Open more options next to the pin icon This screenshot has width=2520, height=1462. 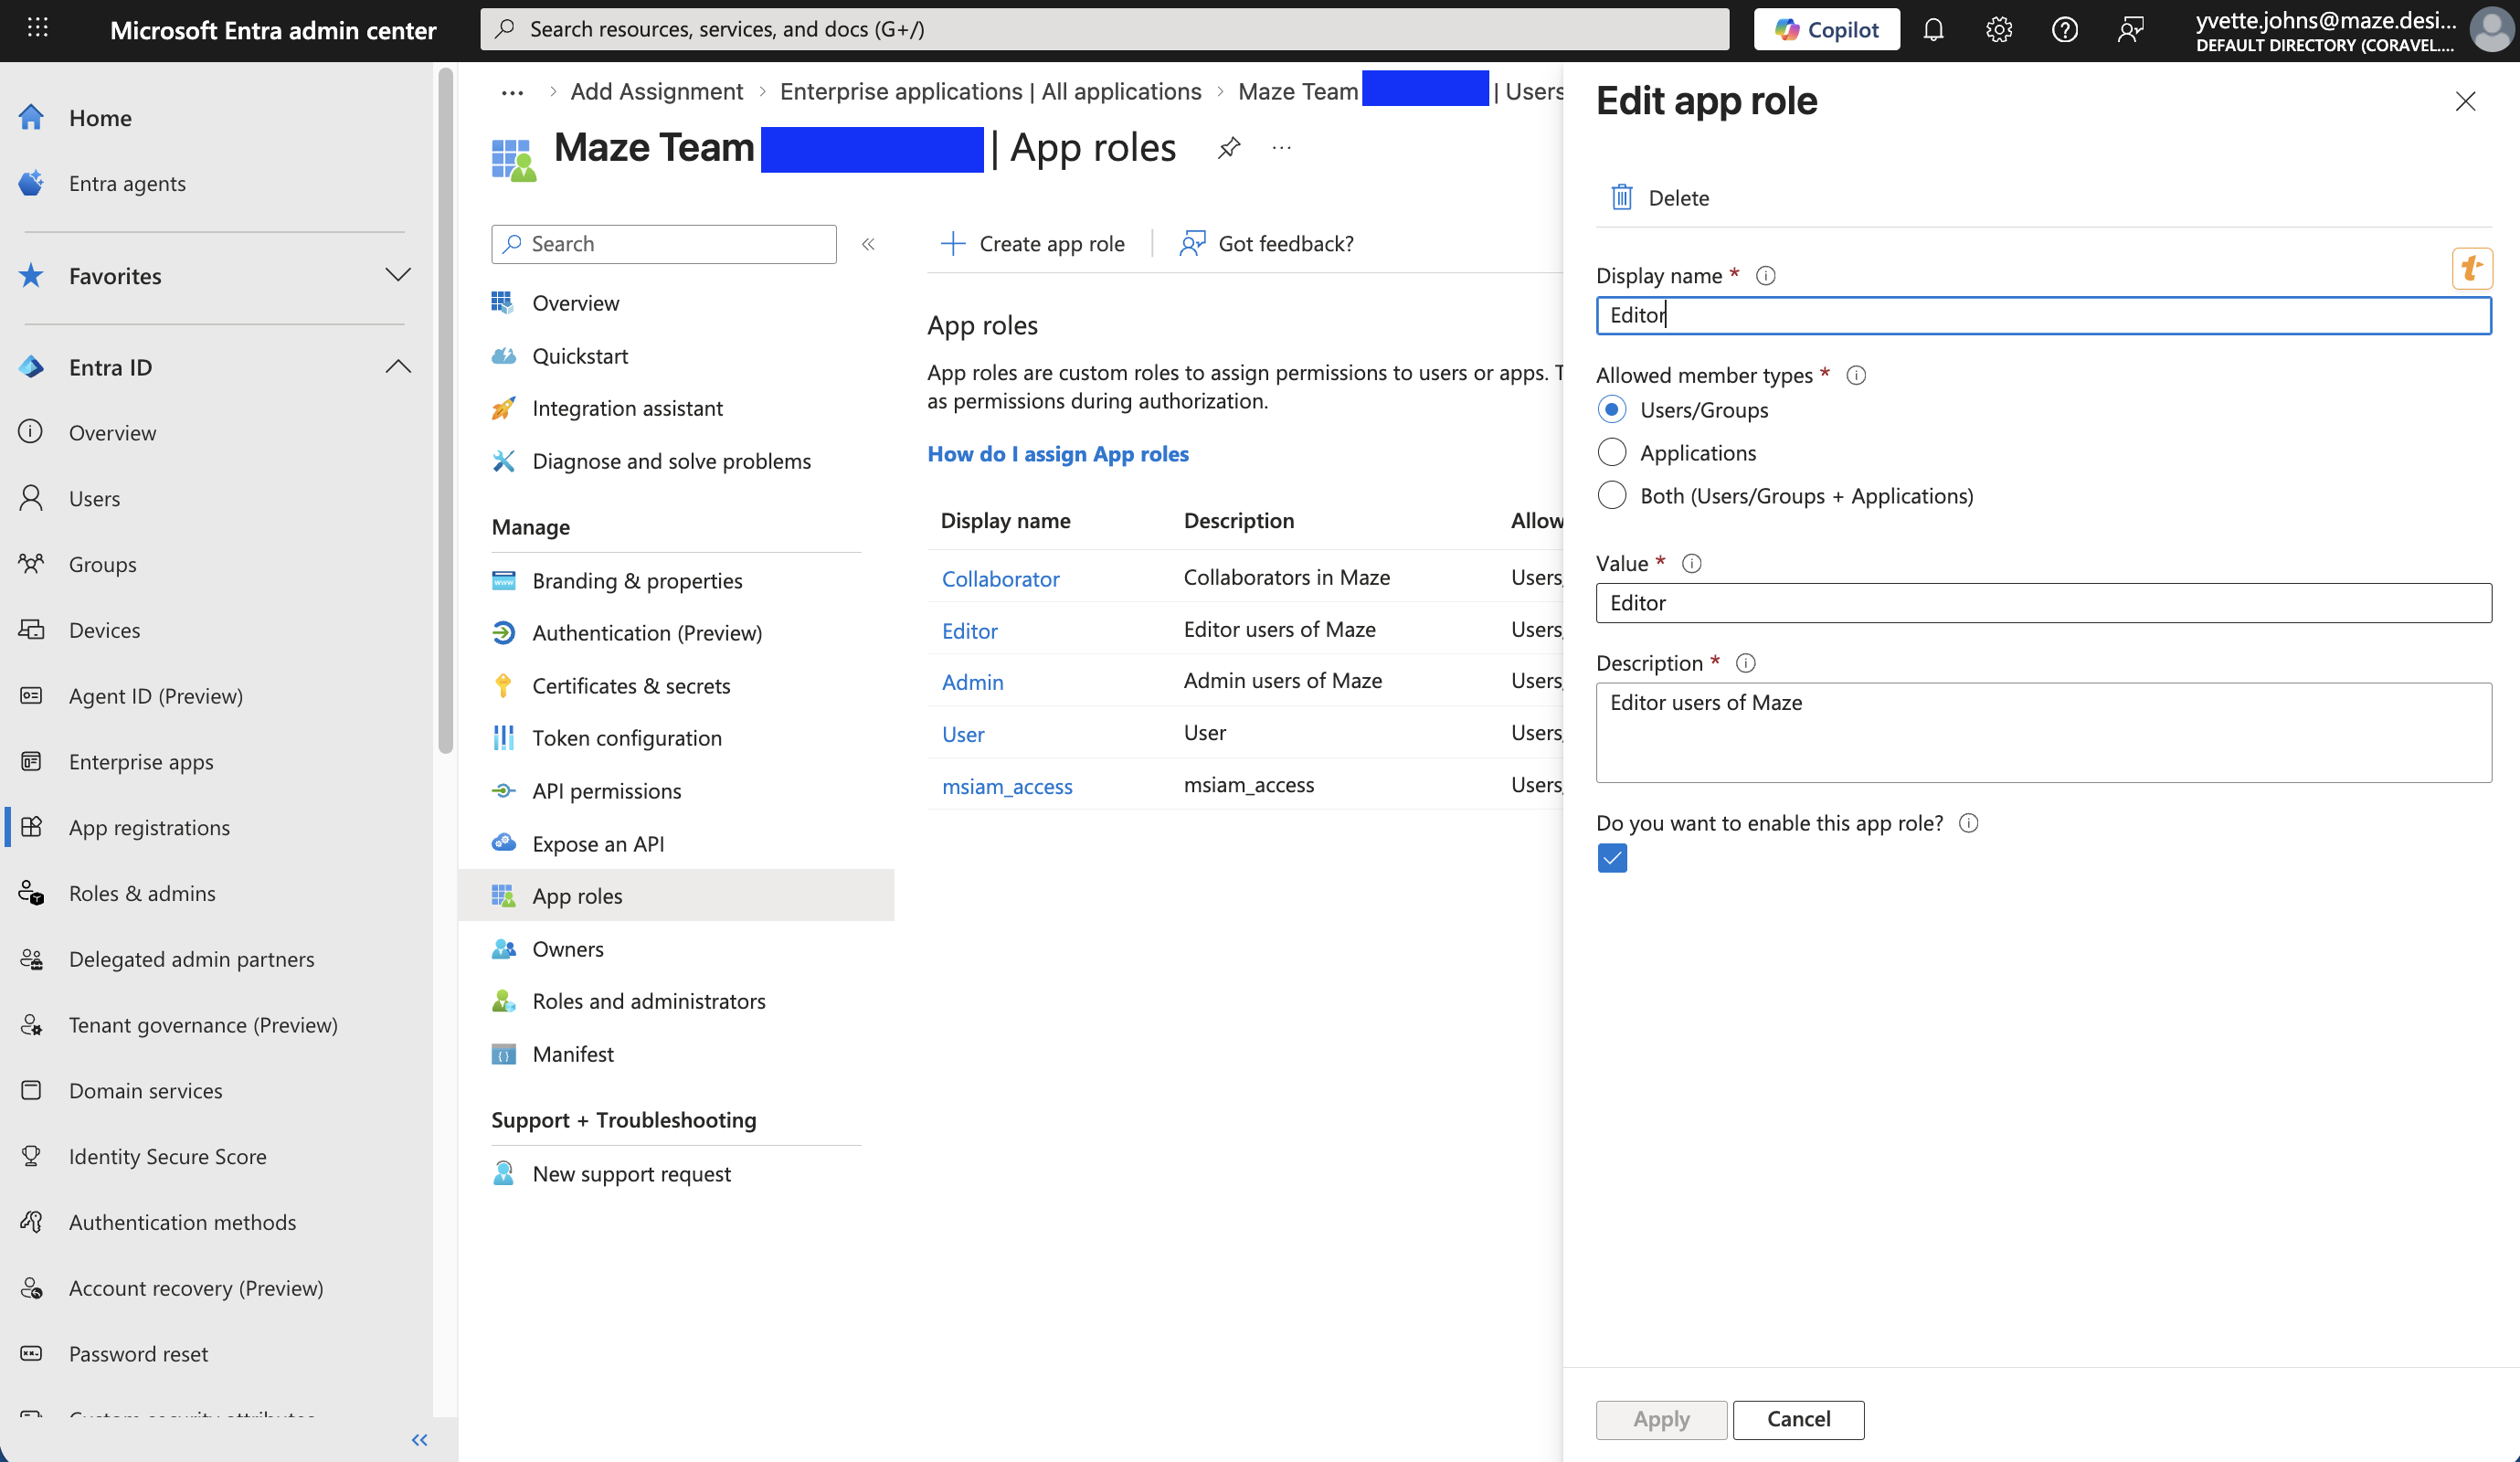pos(1281,148)
